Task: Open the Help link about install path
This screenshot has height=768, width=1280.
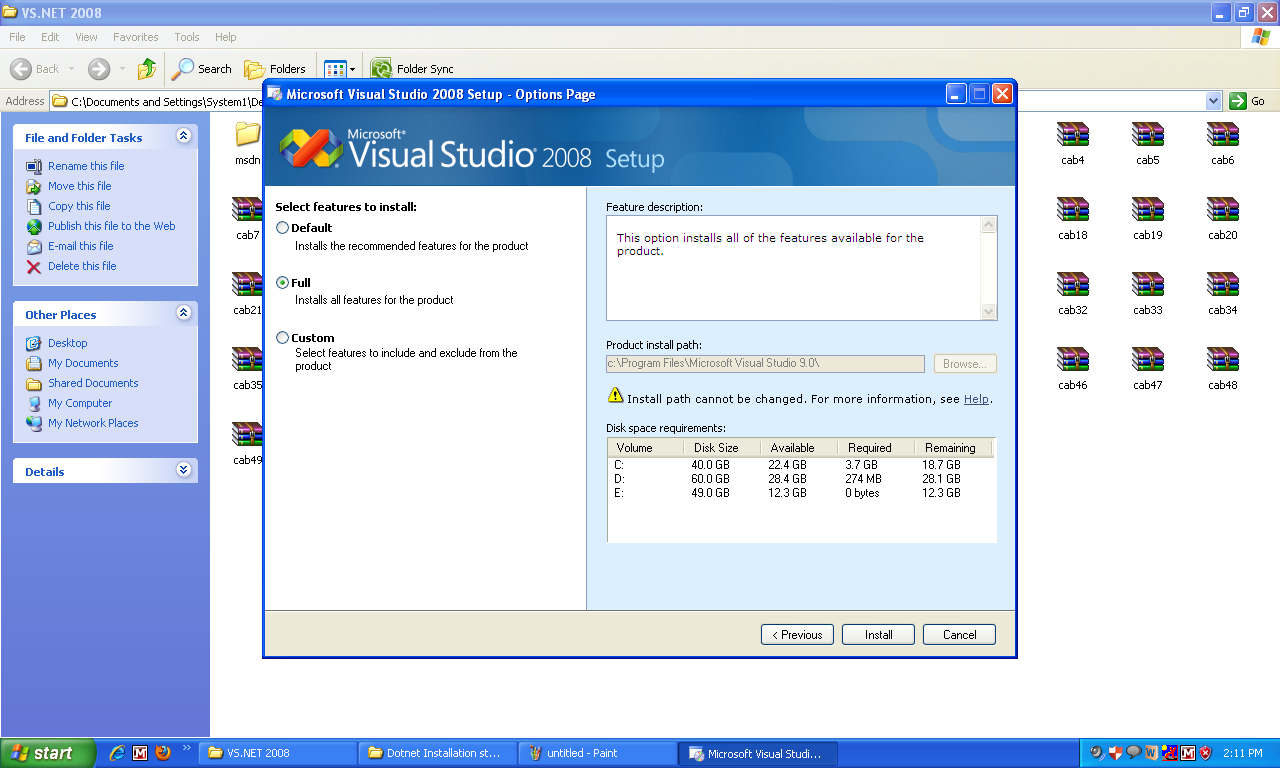Action: (976, 399)
